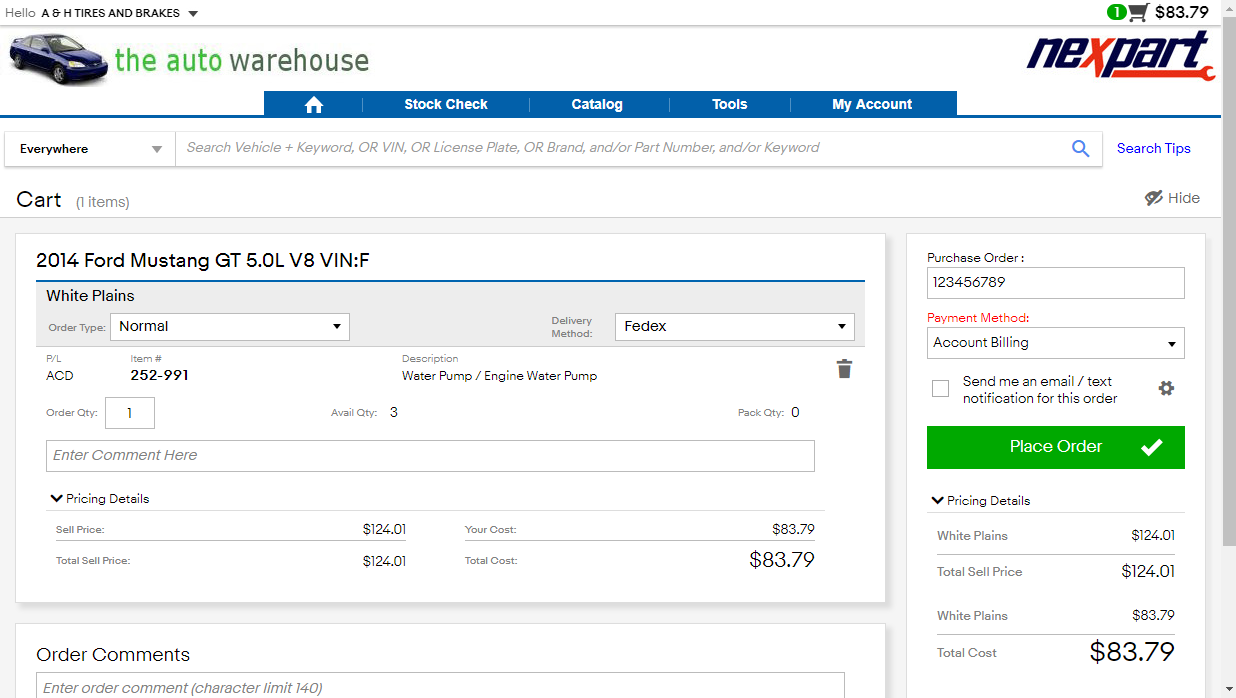Click the Pack Qty value 0
The image size is (1236, 698).
pos(795,412)
